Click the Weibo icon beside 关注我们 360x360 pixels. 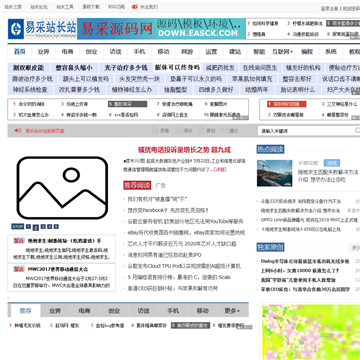point(134,7)
